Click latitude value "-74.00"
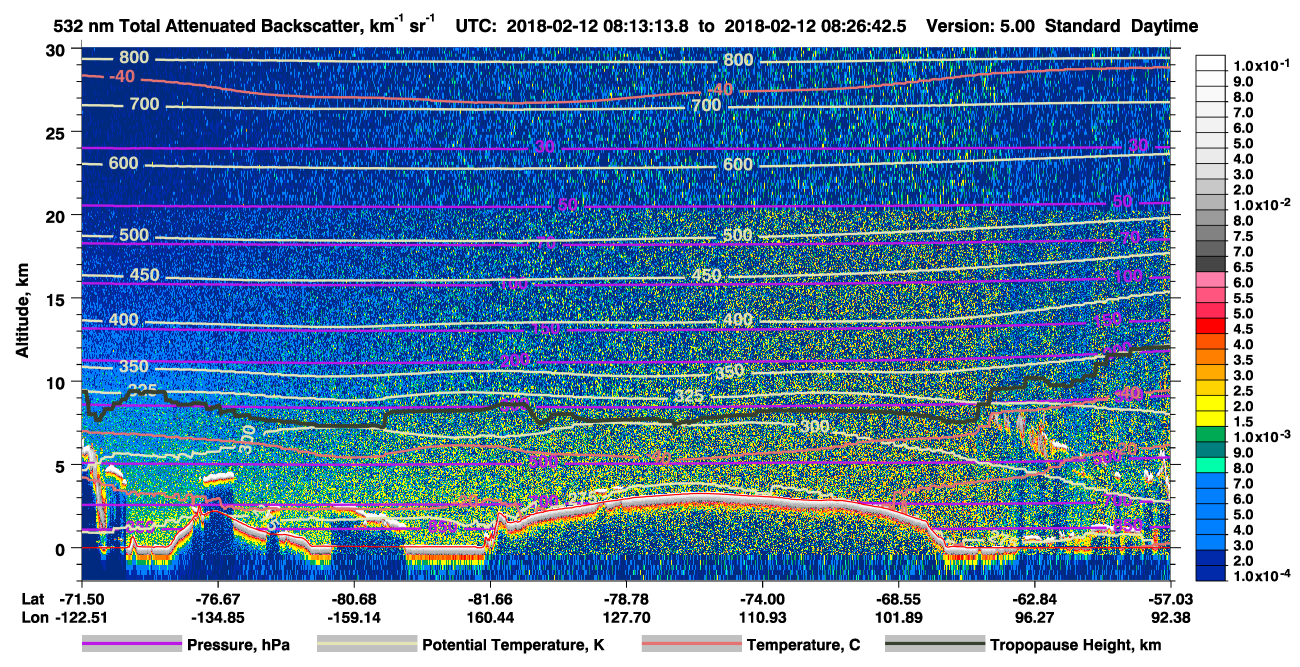 coord(762,600)
